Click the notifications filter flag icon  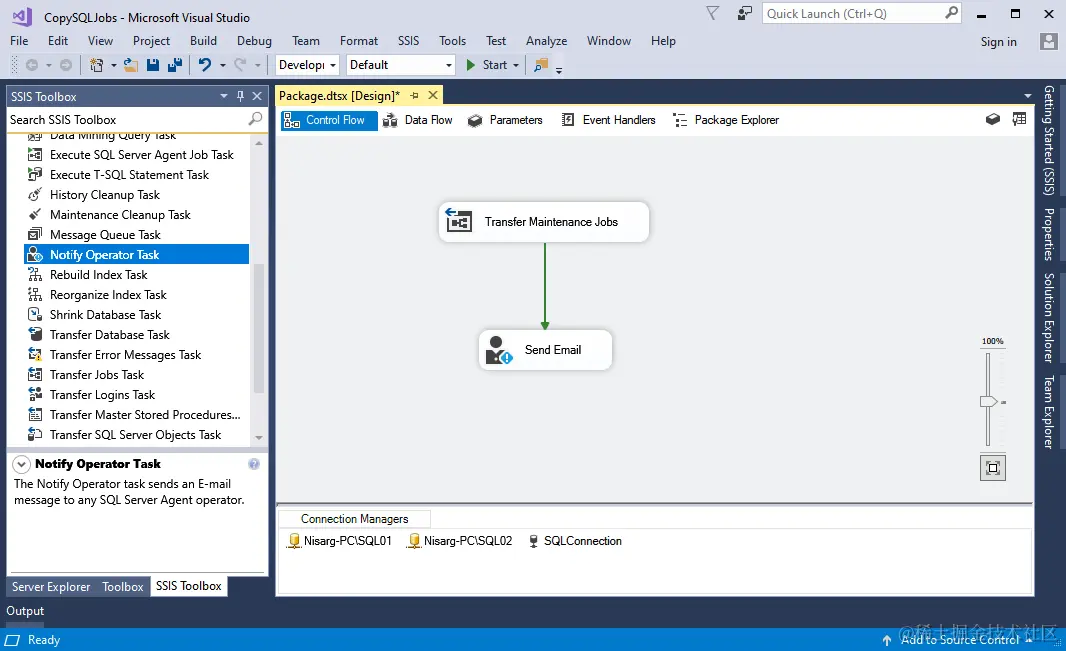tap(712, 13)
